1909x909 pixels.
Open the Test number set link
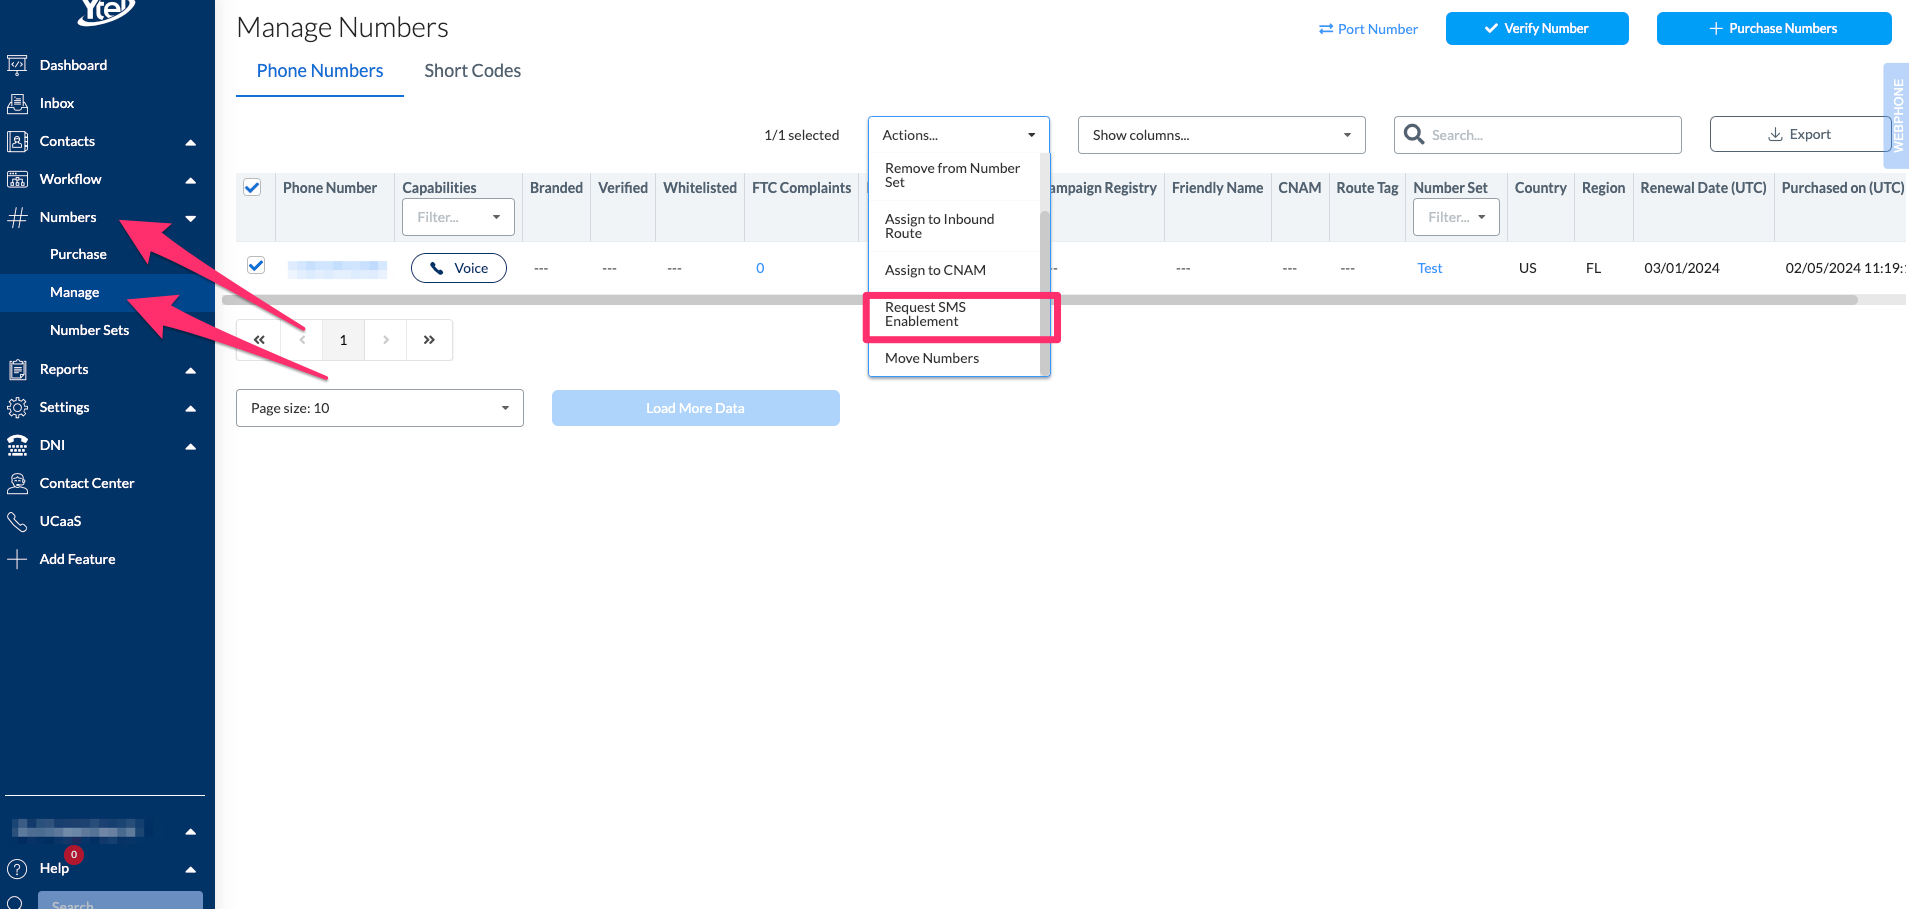[1429, 267]
